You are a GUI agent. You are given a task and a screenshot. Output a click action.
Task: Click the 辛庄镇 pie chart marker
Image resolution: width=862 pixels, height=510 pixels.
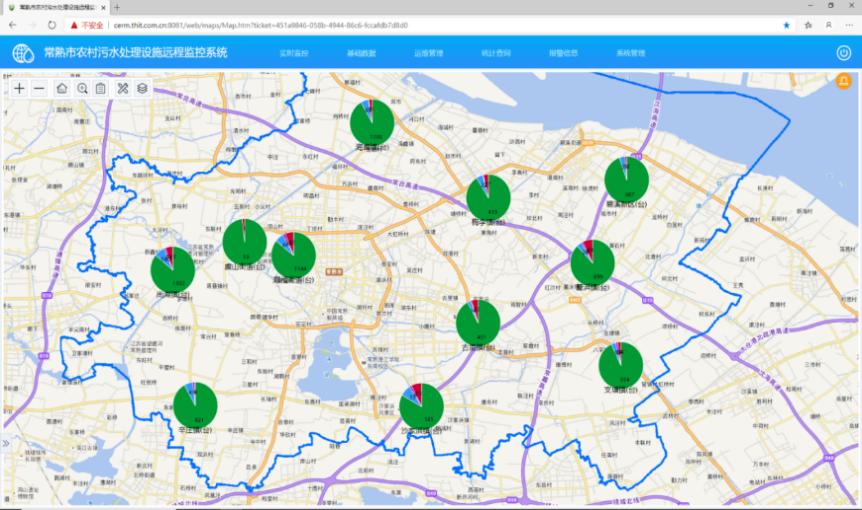pyautogui.click(x=195, y=404)
